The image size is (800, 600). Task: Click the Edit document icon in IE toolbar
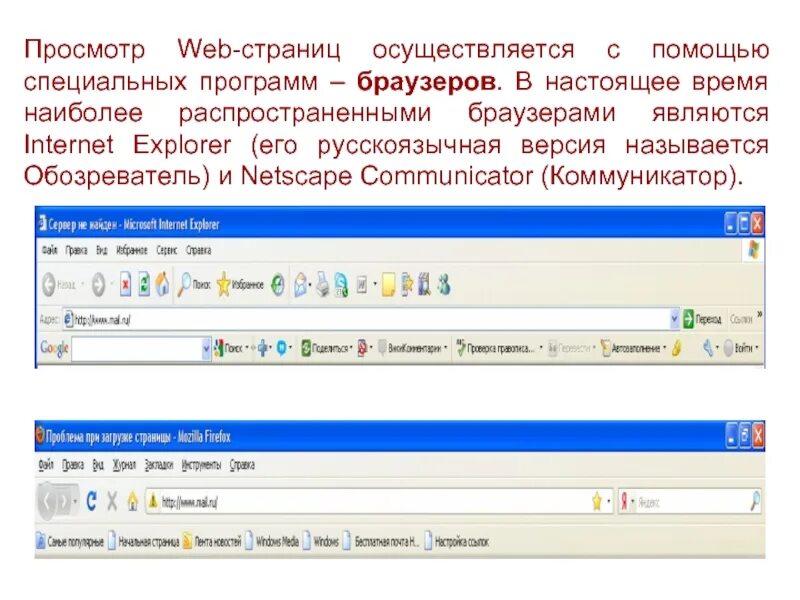[x=362, y=285]
